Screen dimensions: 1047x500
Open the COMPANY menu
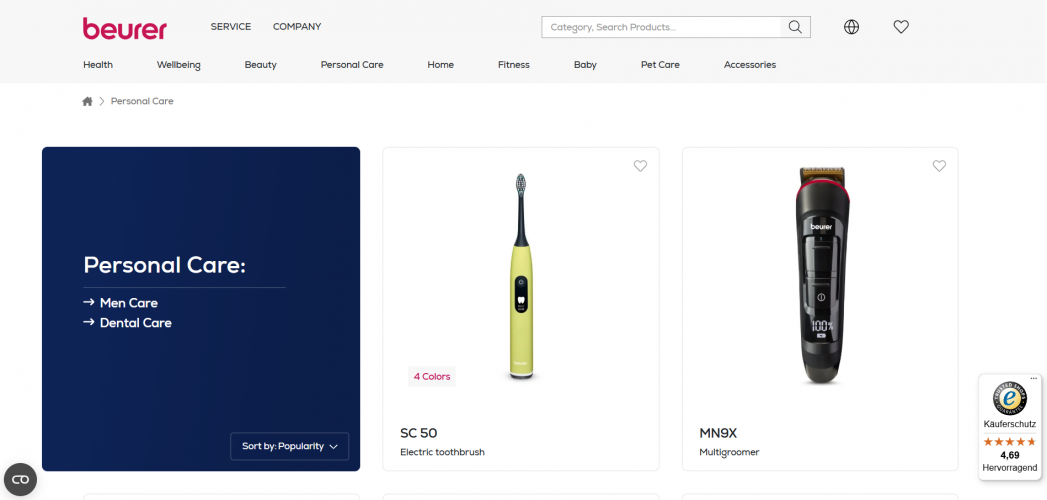pyautogui.click(x=297, y=27)
